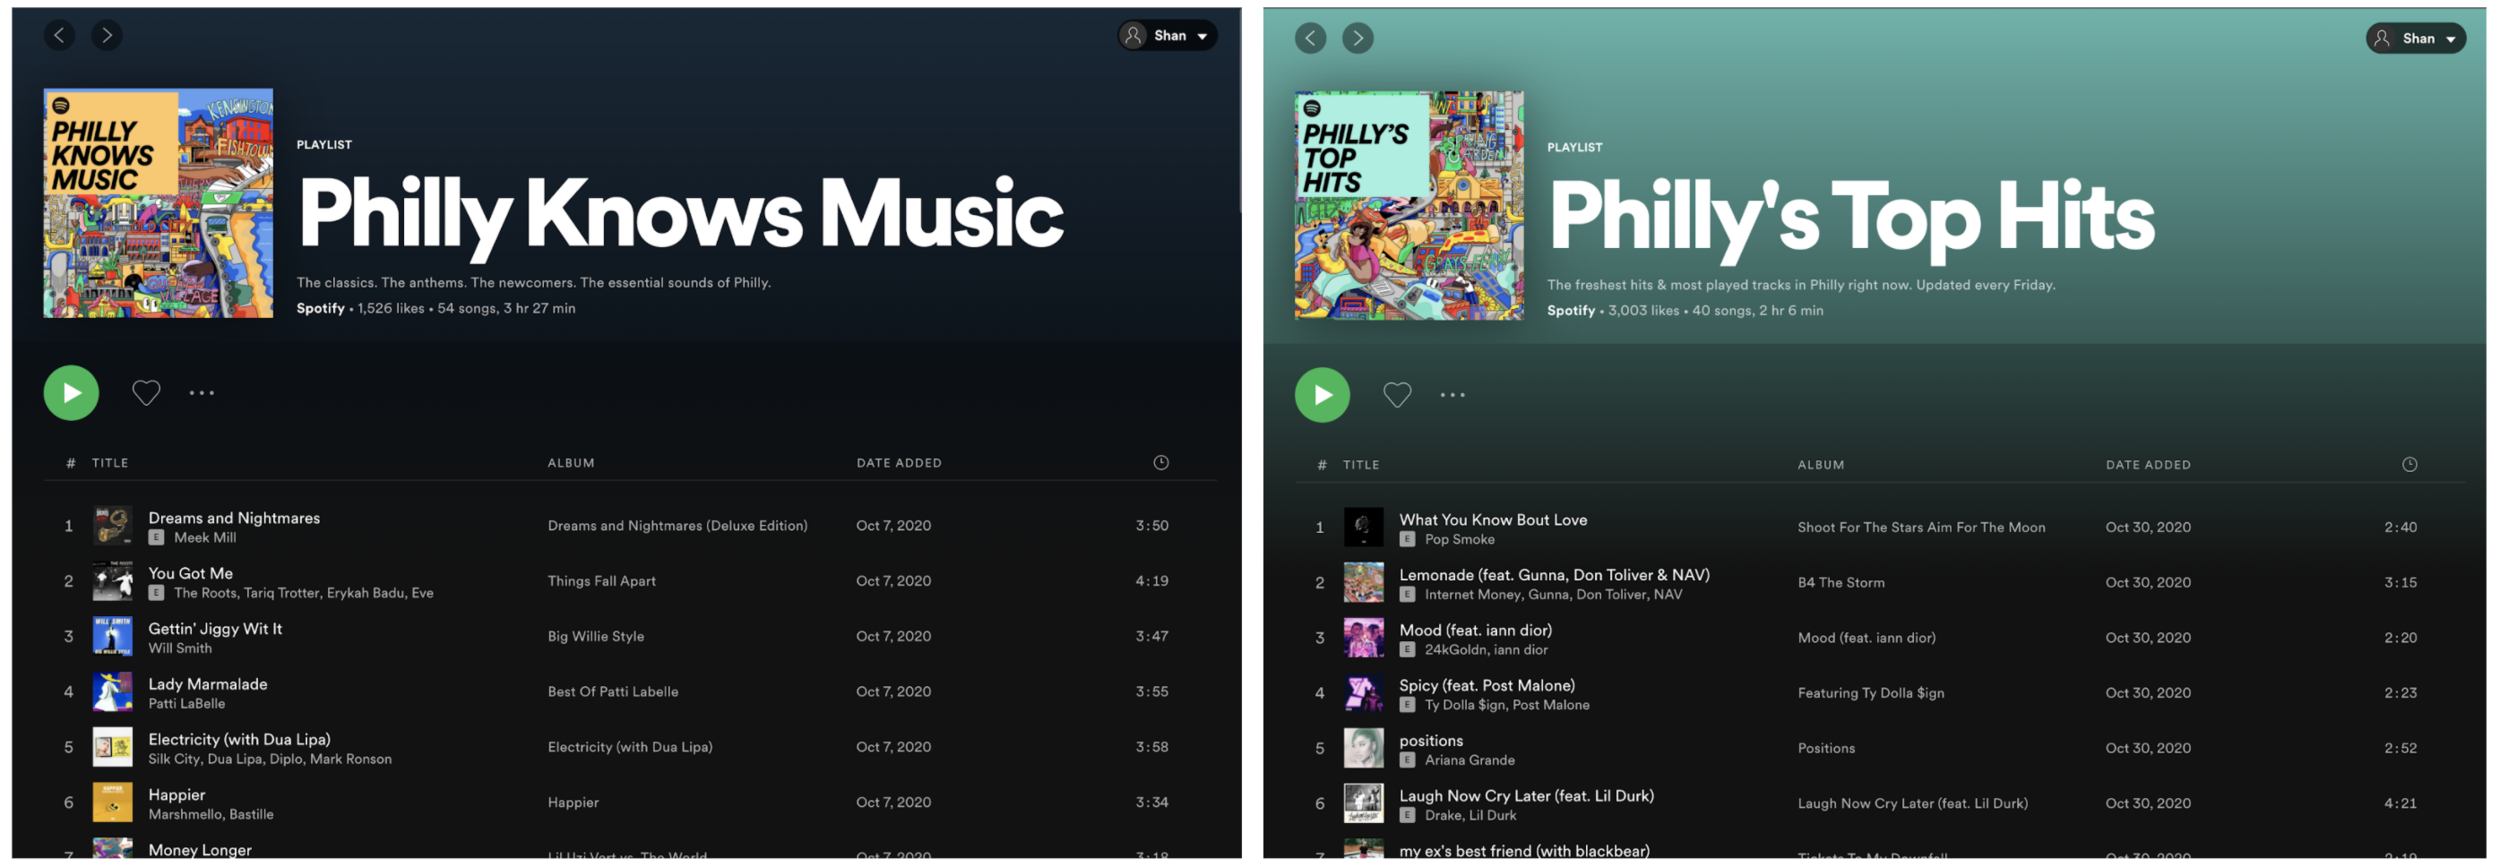
Task: Click Lady Marmalade track artwork
Action: pos(113,692)
